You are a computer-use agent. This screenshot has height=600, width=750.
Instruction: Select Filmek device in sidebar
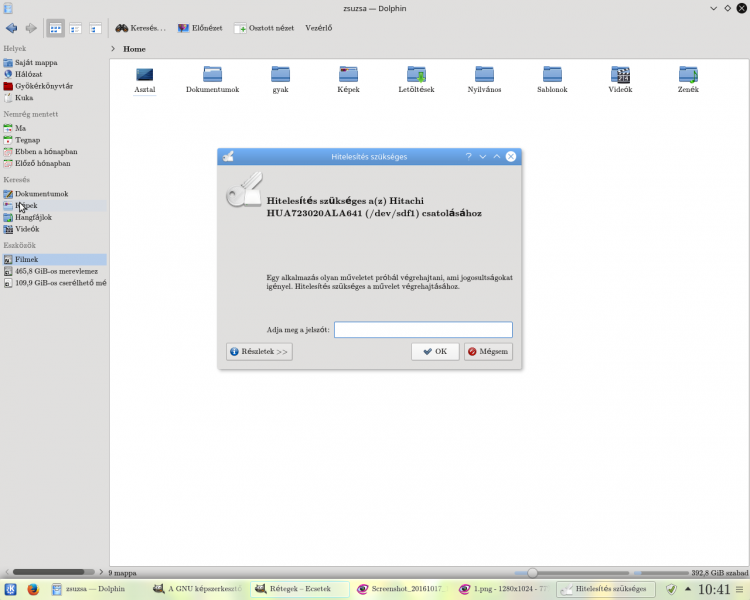pyautogui.click(x=54, y=259)
